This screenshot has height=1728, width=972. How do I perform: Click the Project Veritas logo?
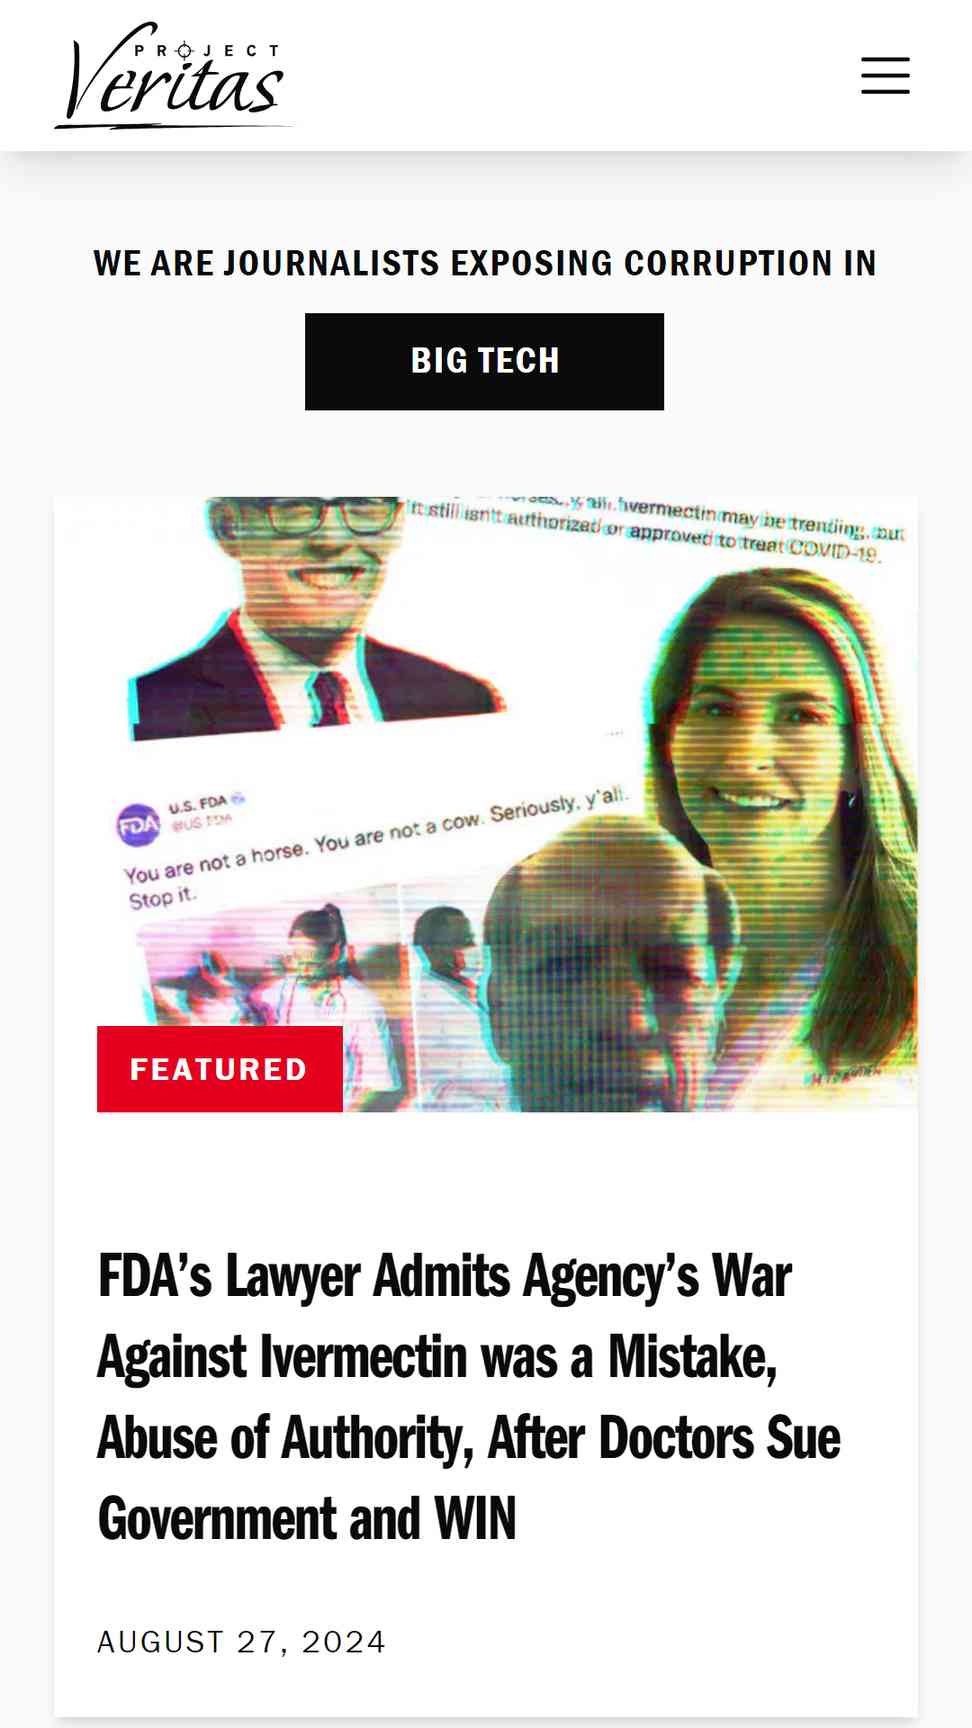173,76
